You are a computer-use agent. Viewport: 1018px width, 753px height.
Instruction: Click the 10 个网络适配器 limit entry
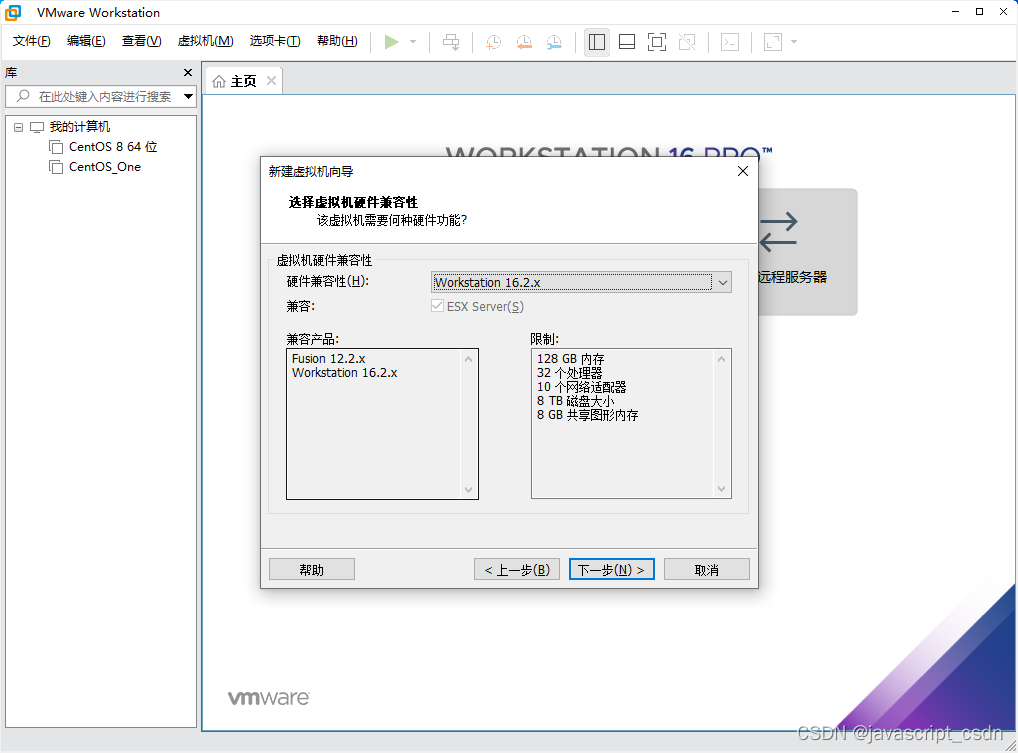click(x=581, y=387)
